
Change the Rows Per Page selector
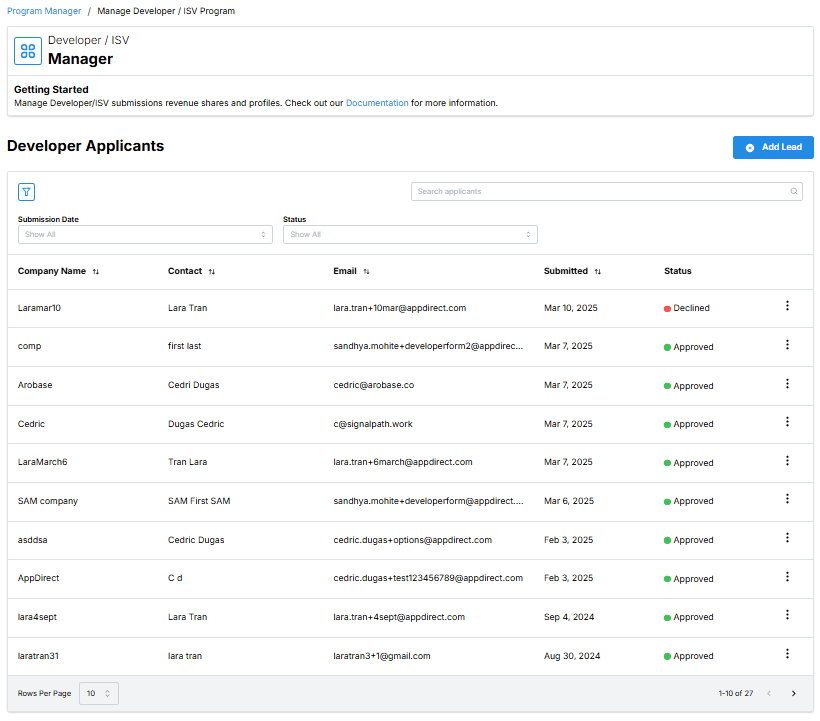tap(98, 693)
